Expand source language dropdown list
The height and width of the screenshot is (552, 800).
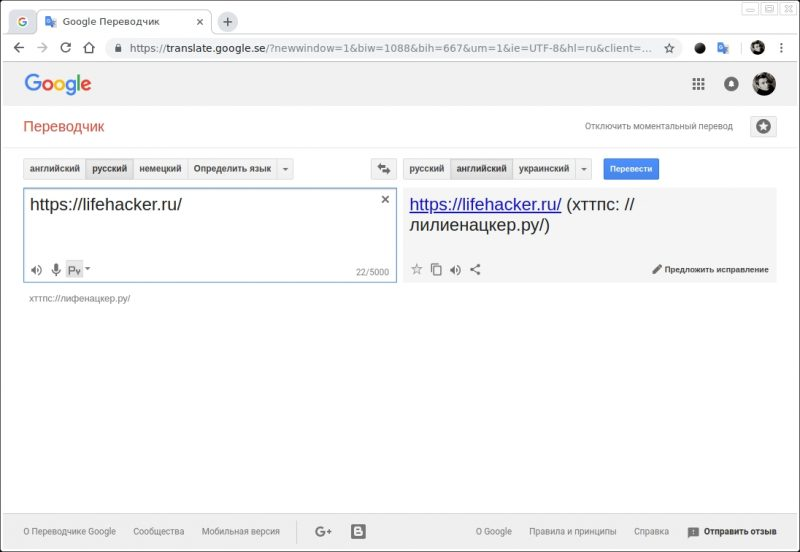(x=286, y=169)
